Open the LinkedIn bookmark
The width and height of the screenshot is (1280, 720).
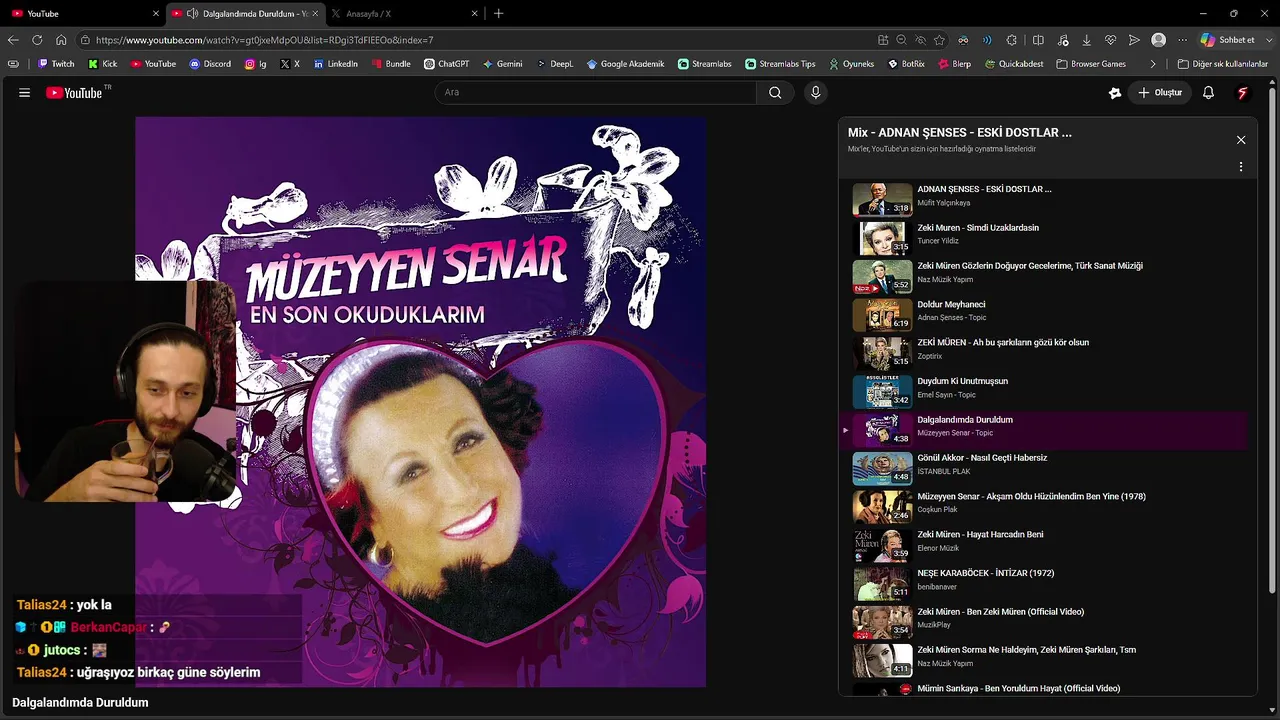[x=335, y=64]
